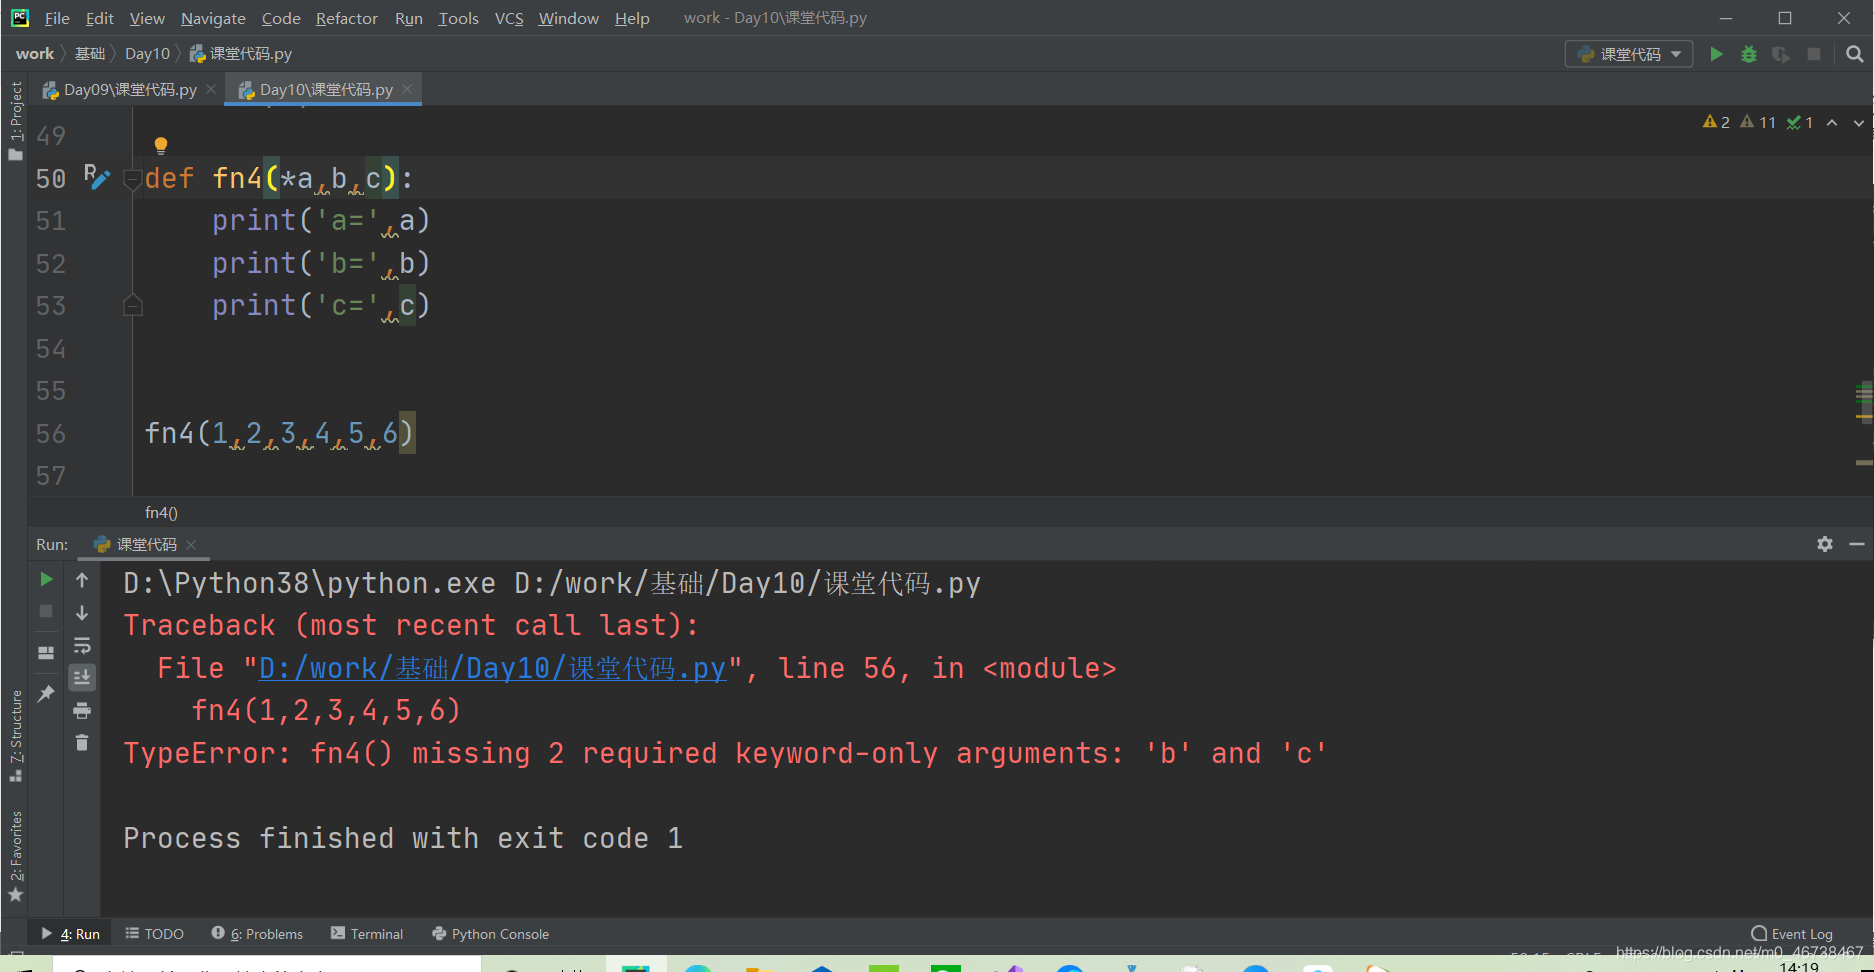
Task: Open the Code menu
Action: coord(281,18)
